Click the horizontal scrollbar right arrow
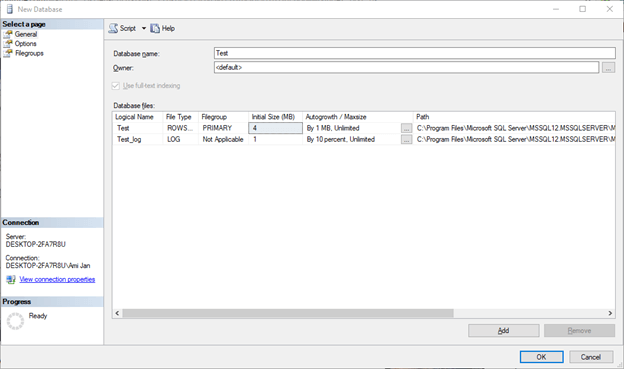Screen dimensions: 624x369 610,313
